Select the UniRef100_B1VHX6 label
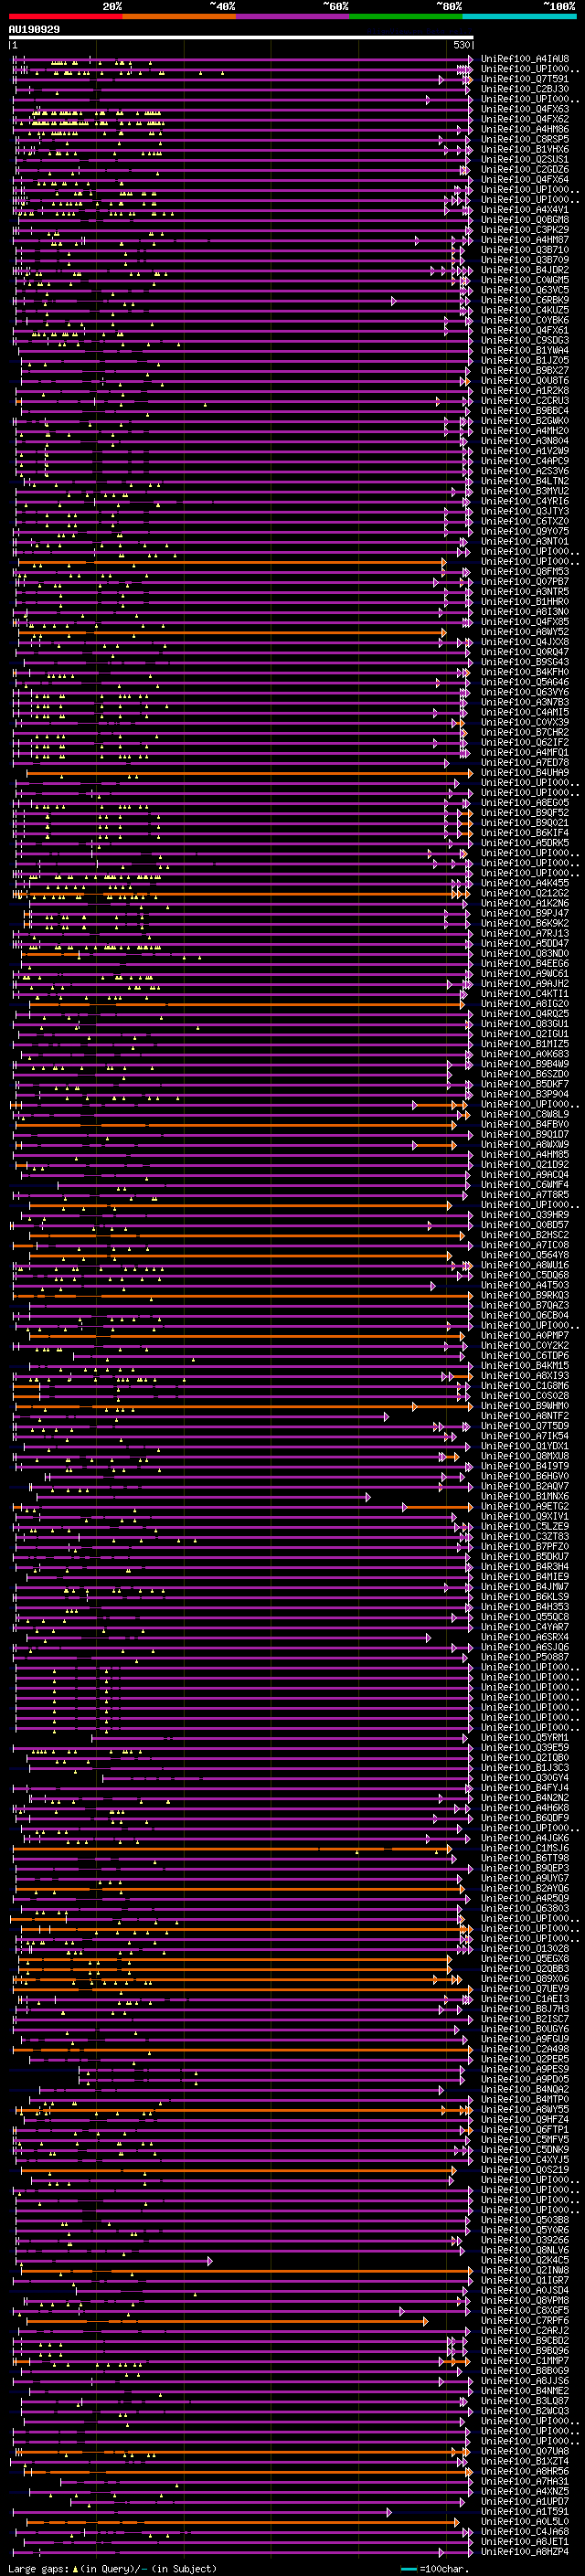The width and height of the screenshot is (585, 2576). coord(525,149)
